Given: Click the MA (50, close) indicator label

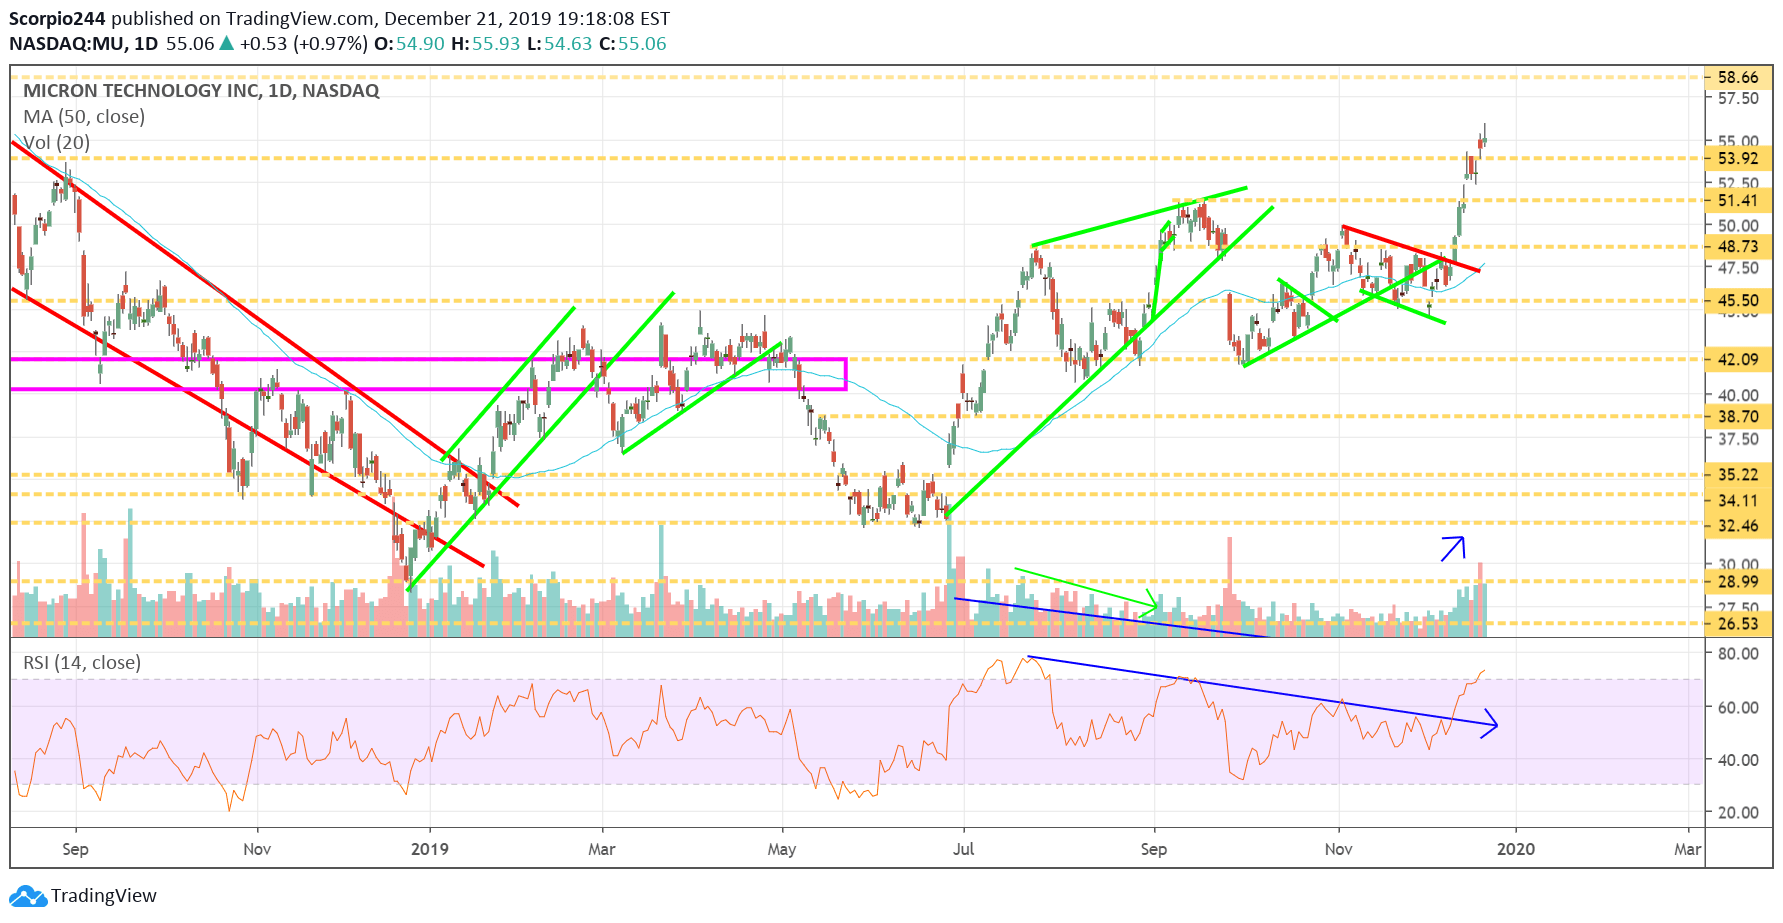Looking at the screenshot, I should [84, 117].
